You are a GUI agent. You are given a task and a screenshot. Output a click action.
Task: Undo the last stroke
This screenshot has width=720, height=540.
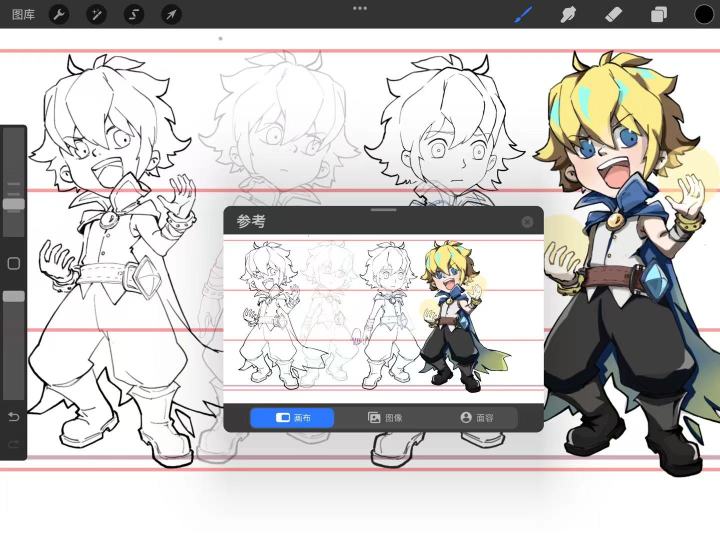pyautogui.click(x=14, y=416)
